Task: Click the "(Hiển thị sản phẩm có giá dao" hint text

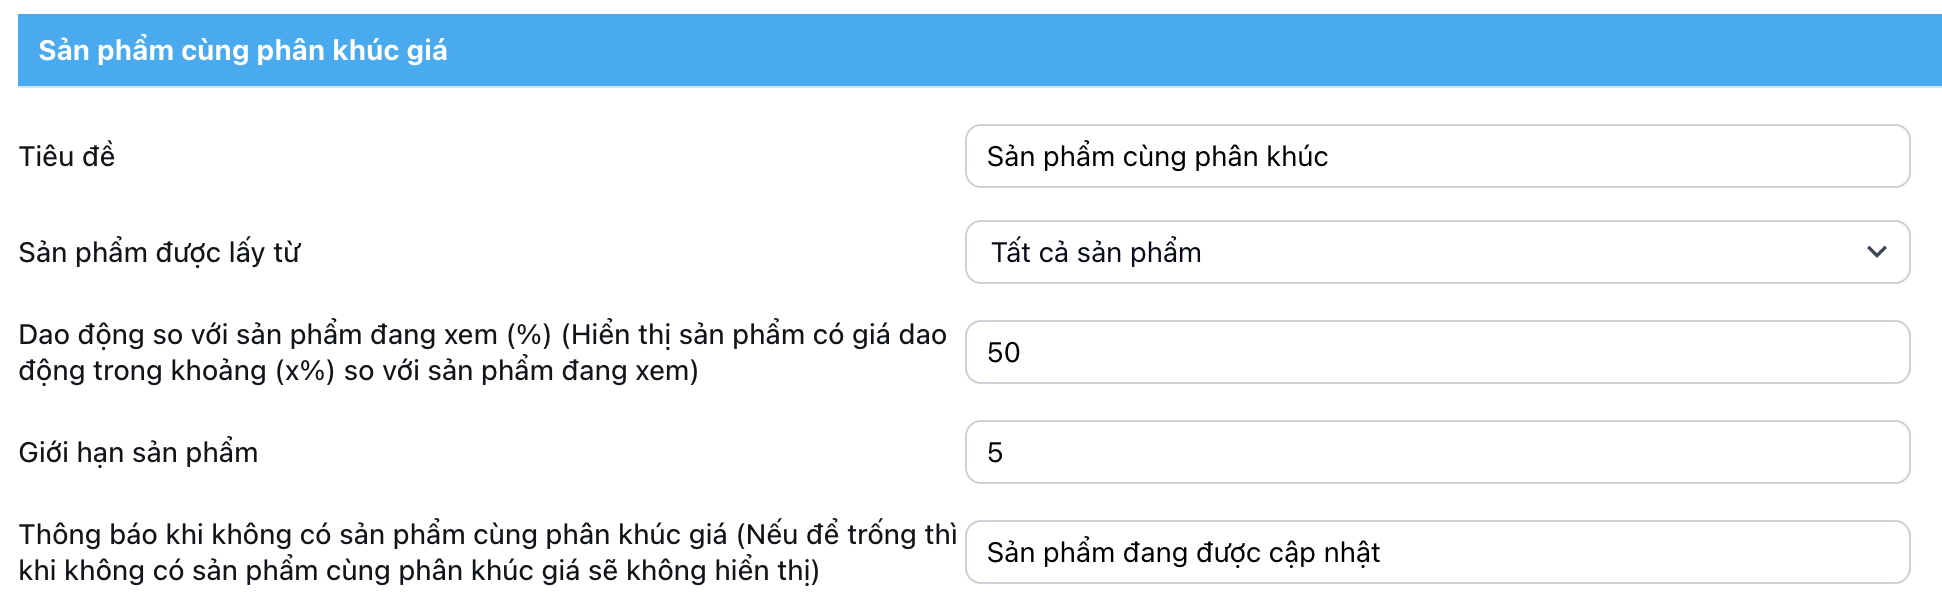Action: click(752, 334)
